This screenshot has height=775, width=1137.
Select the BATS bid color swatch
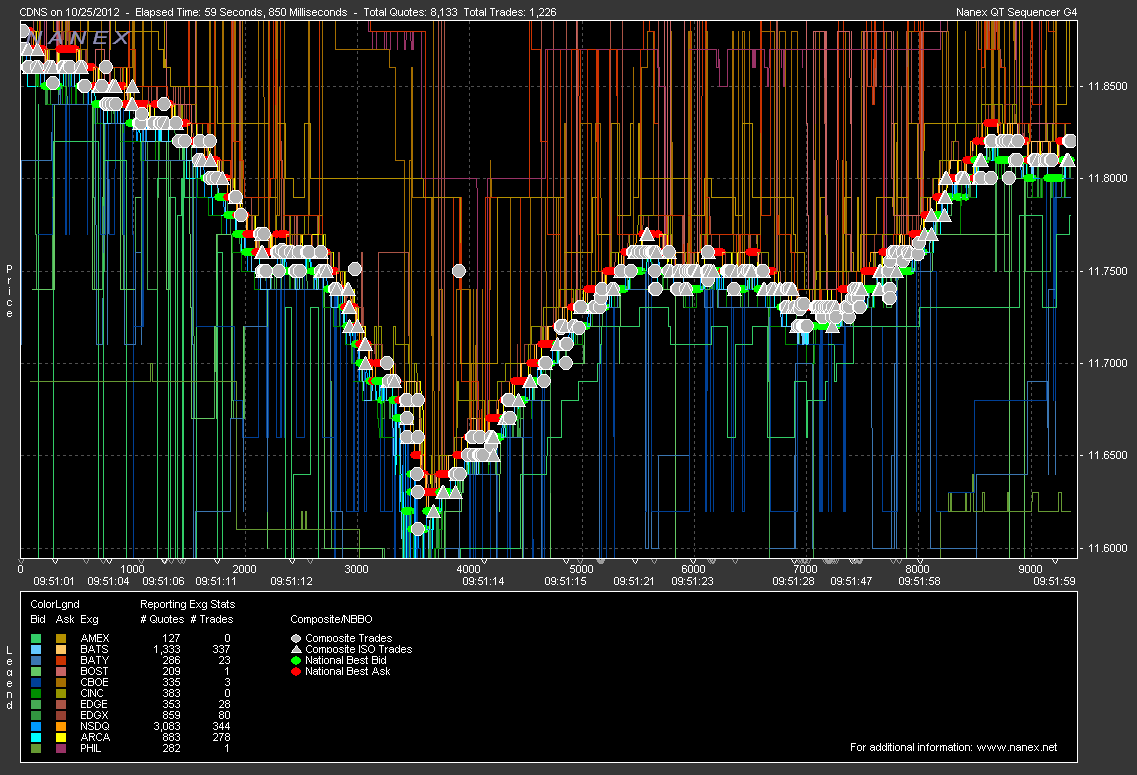36,650
